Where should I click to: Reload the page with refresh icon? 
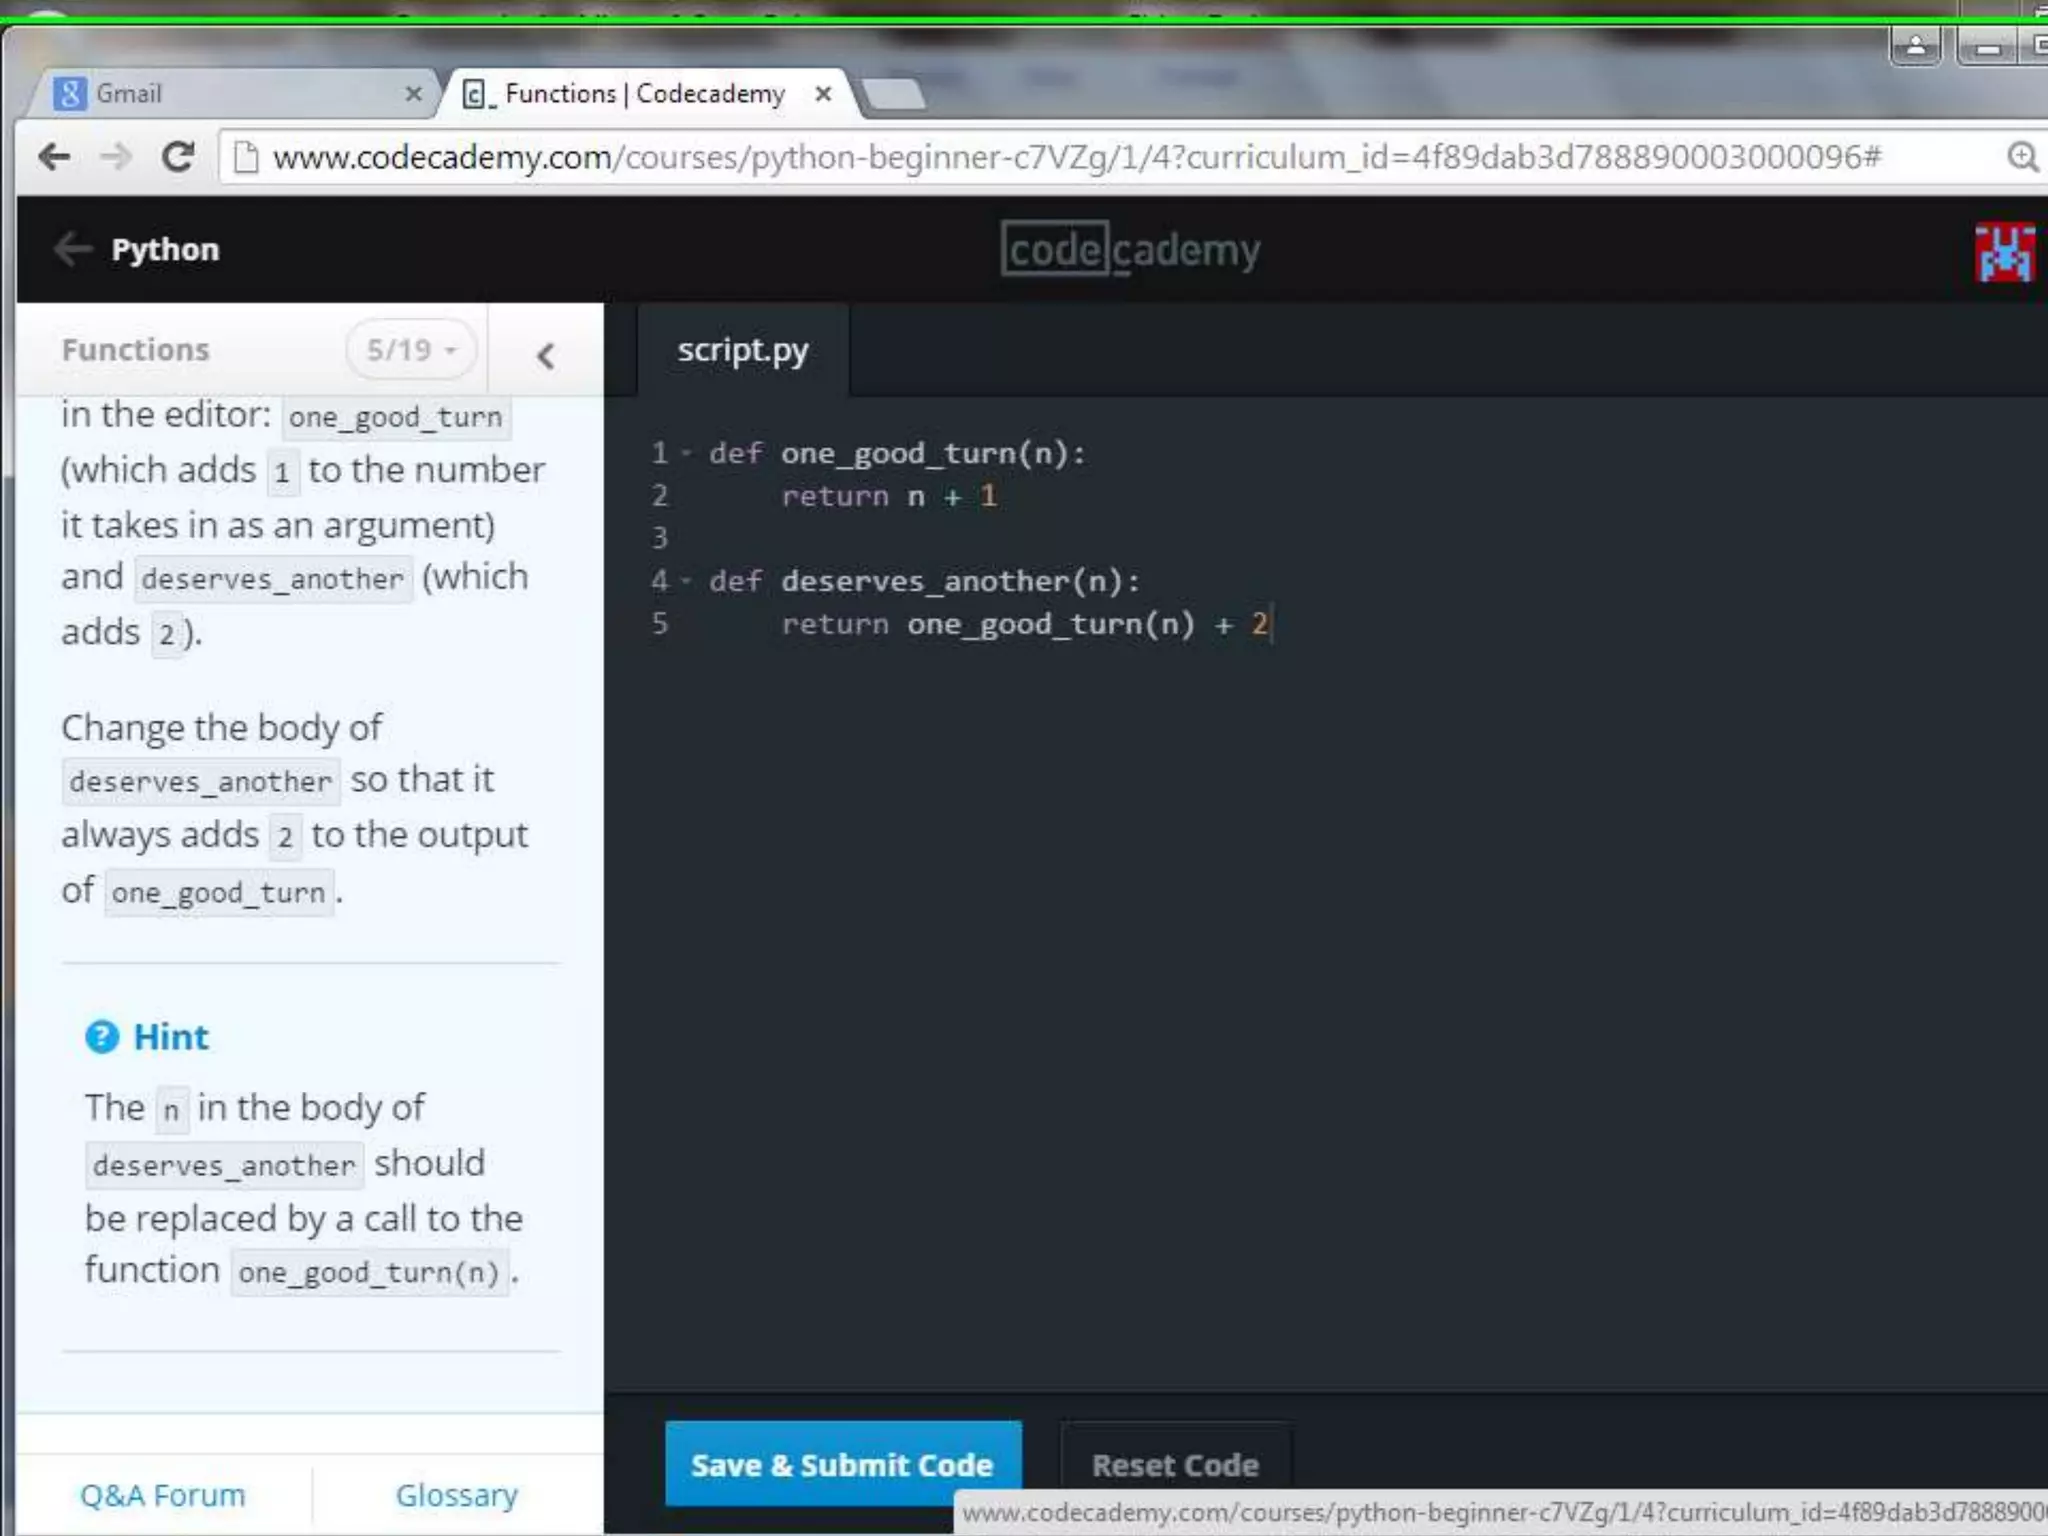pos(178,156)
